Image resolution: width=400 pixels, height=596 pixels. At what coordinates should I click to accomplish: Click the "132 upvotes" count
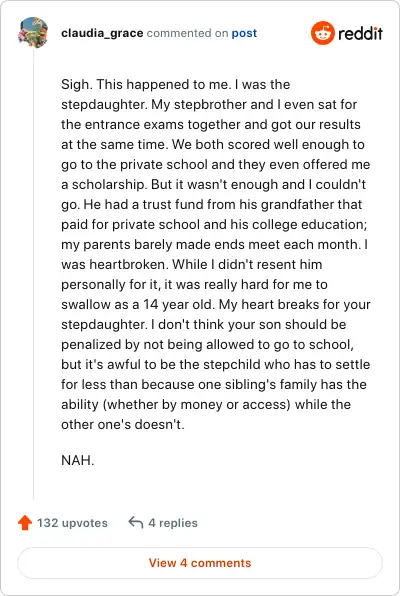72,523
